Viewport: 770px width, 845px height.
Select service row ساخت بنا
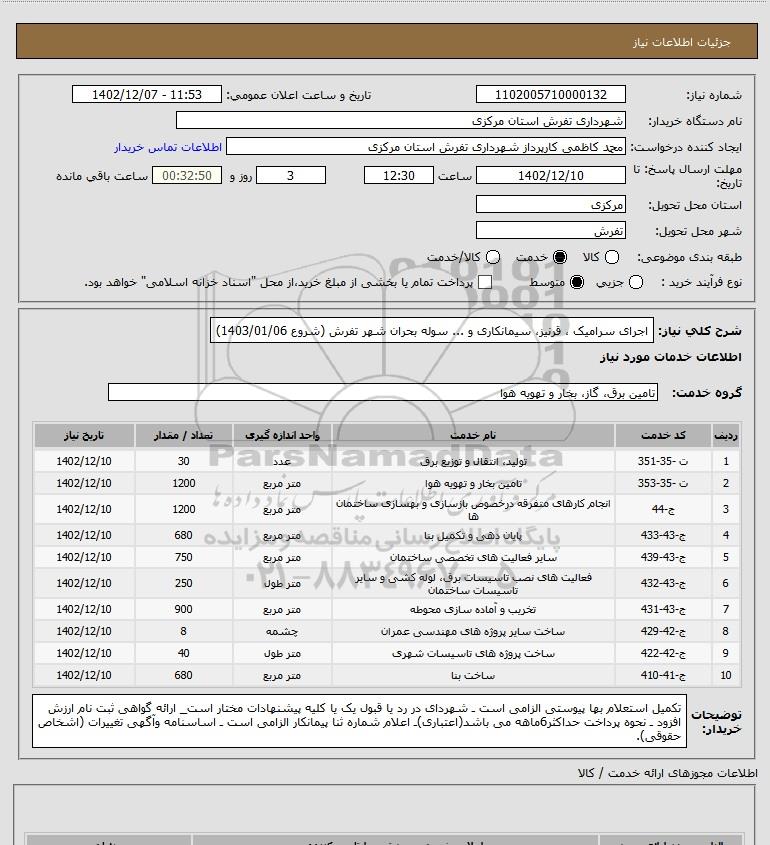[387, 676]
